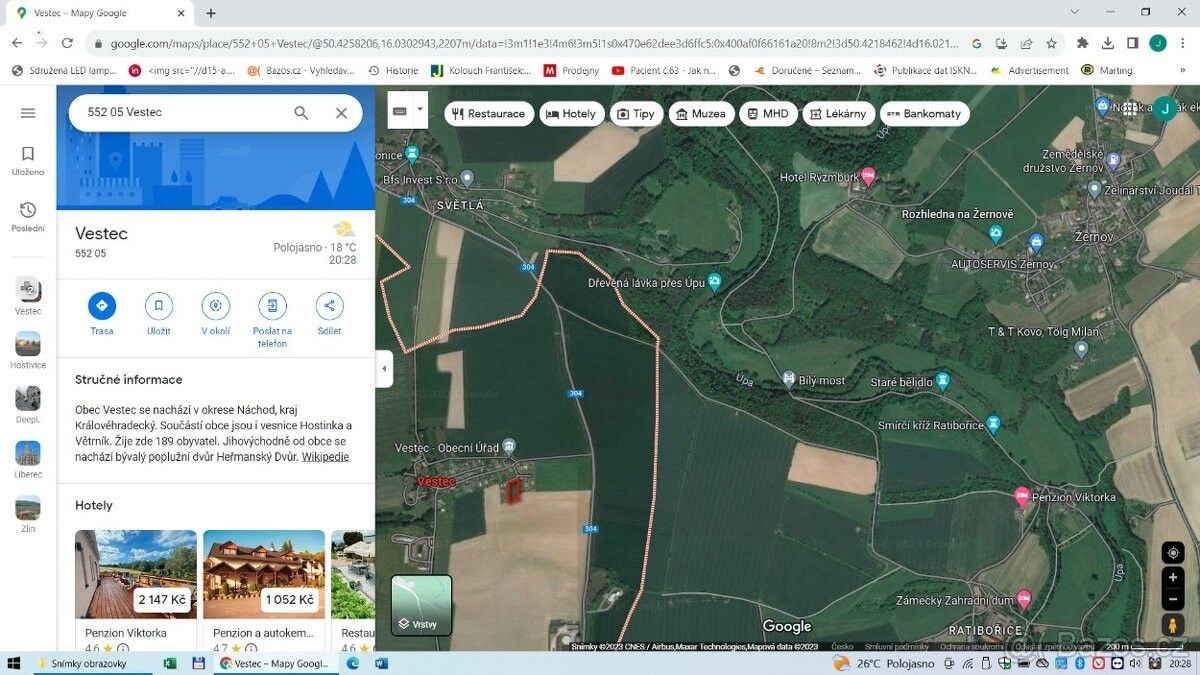
Task: Click the search field with 552 05 Vestec
Action: tap(180, 113)
